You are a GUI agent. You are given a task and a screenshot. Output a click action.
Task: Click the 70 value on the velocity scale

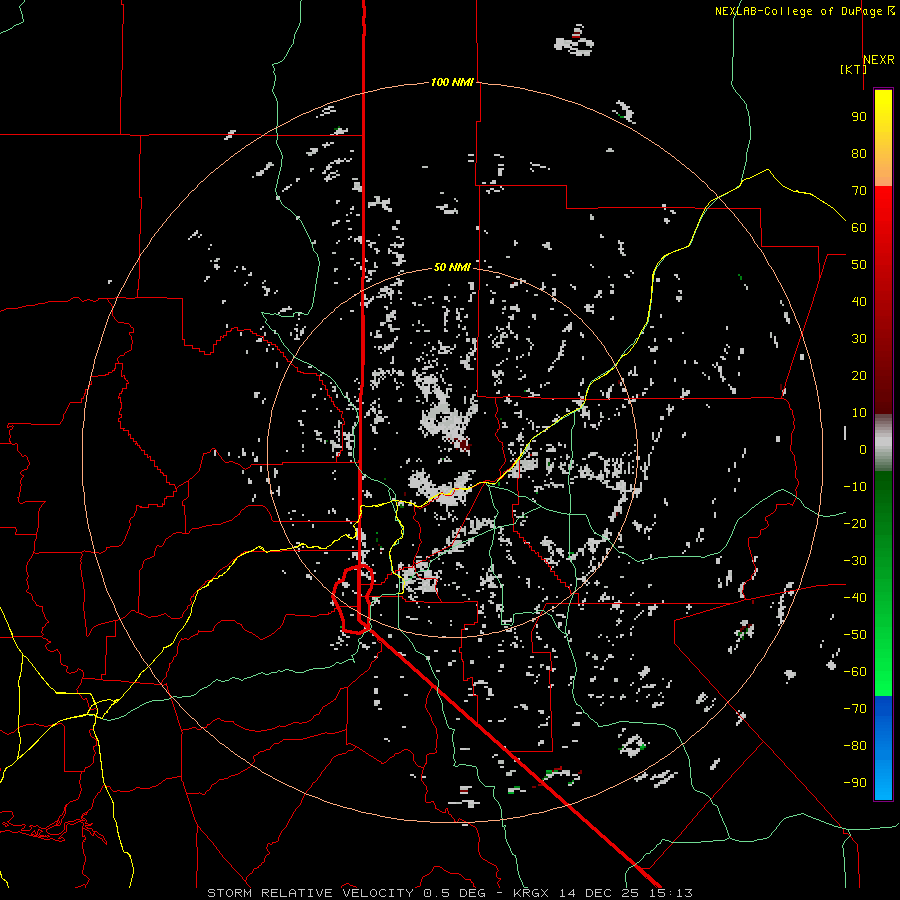859,191
